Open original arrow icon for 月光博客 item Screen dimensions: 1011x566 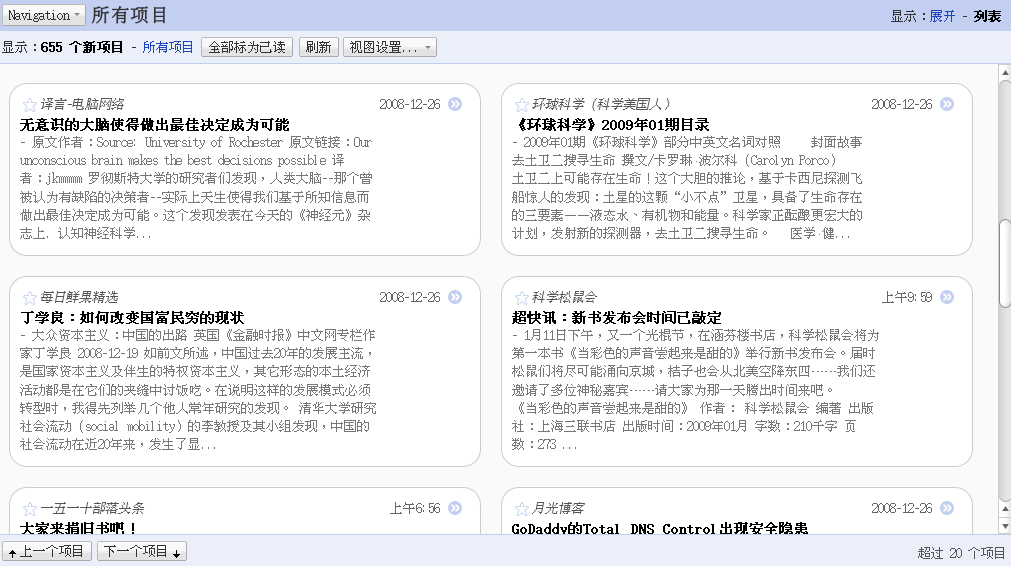(947, 508)
